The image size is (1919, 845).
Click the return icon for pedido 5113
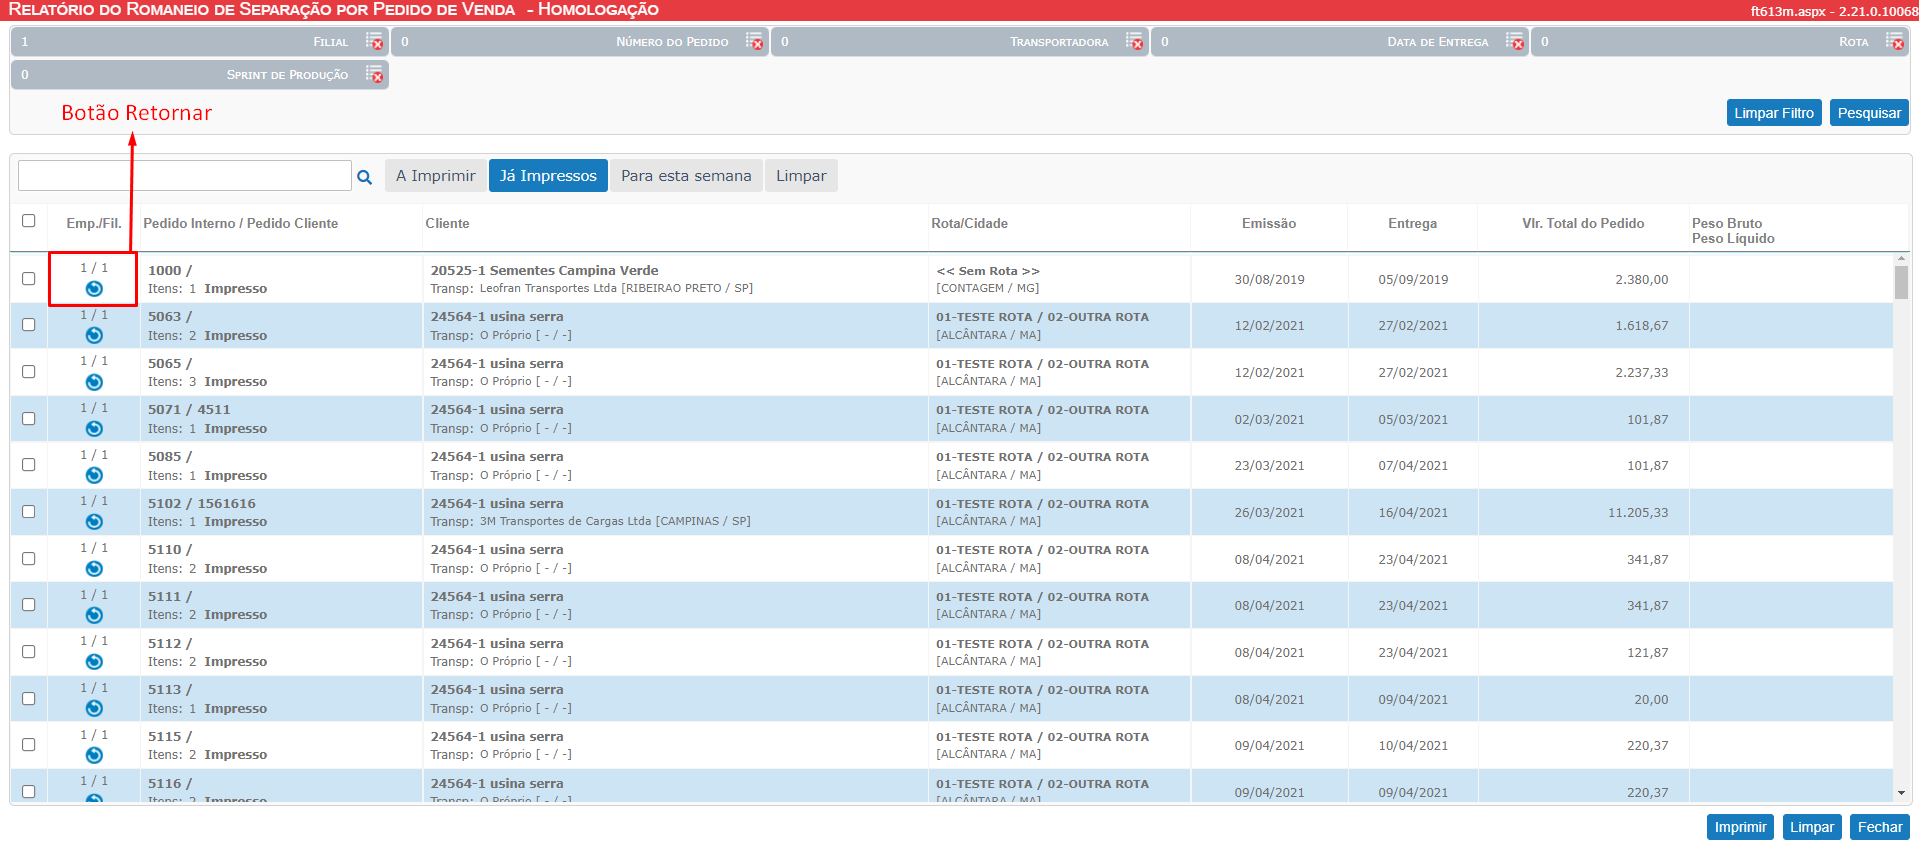click(94, 708)
